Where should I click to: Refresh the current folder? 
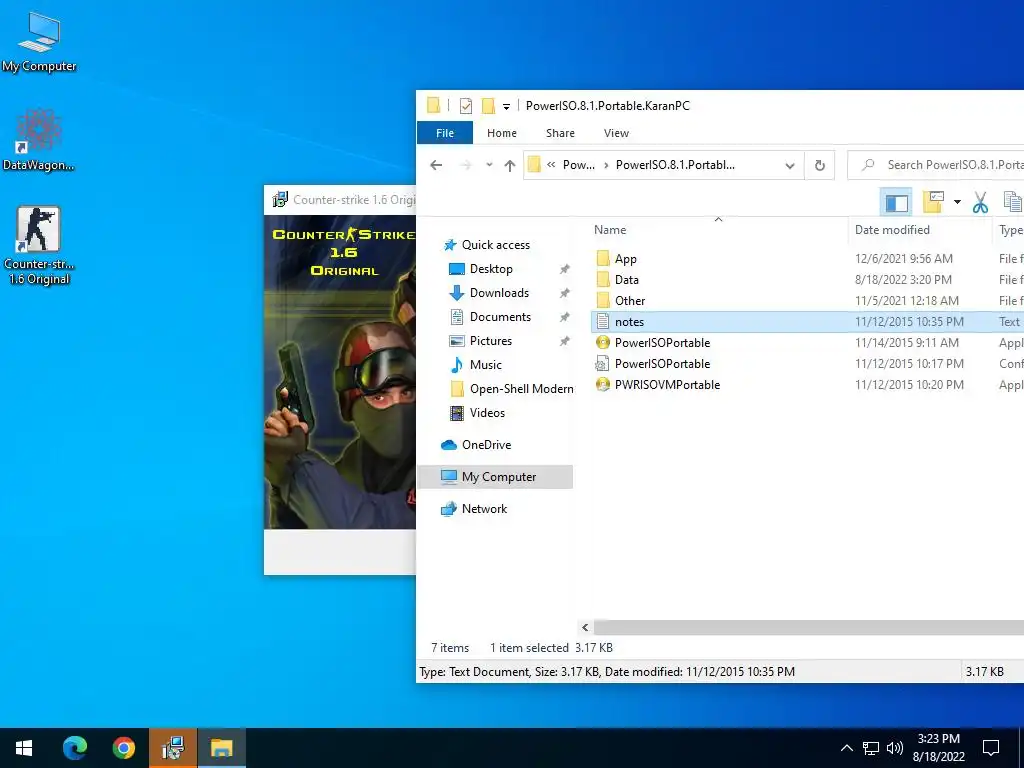coord(820,166)
